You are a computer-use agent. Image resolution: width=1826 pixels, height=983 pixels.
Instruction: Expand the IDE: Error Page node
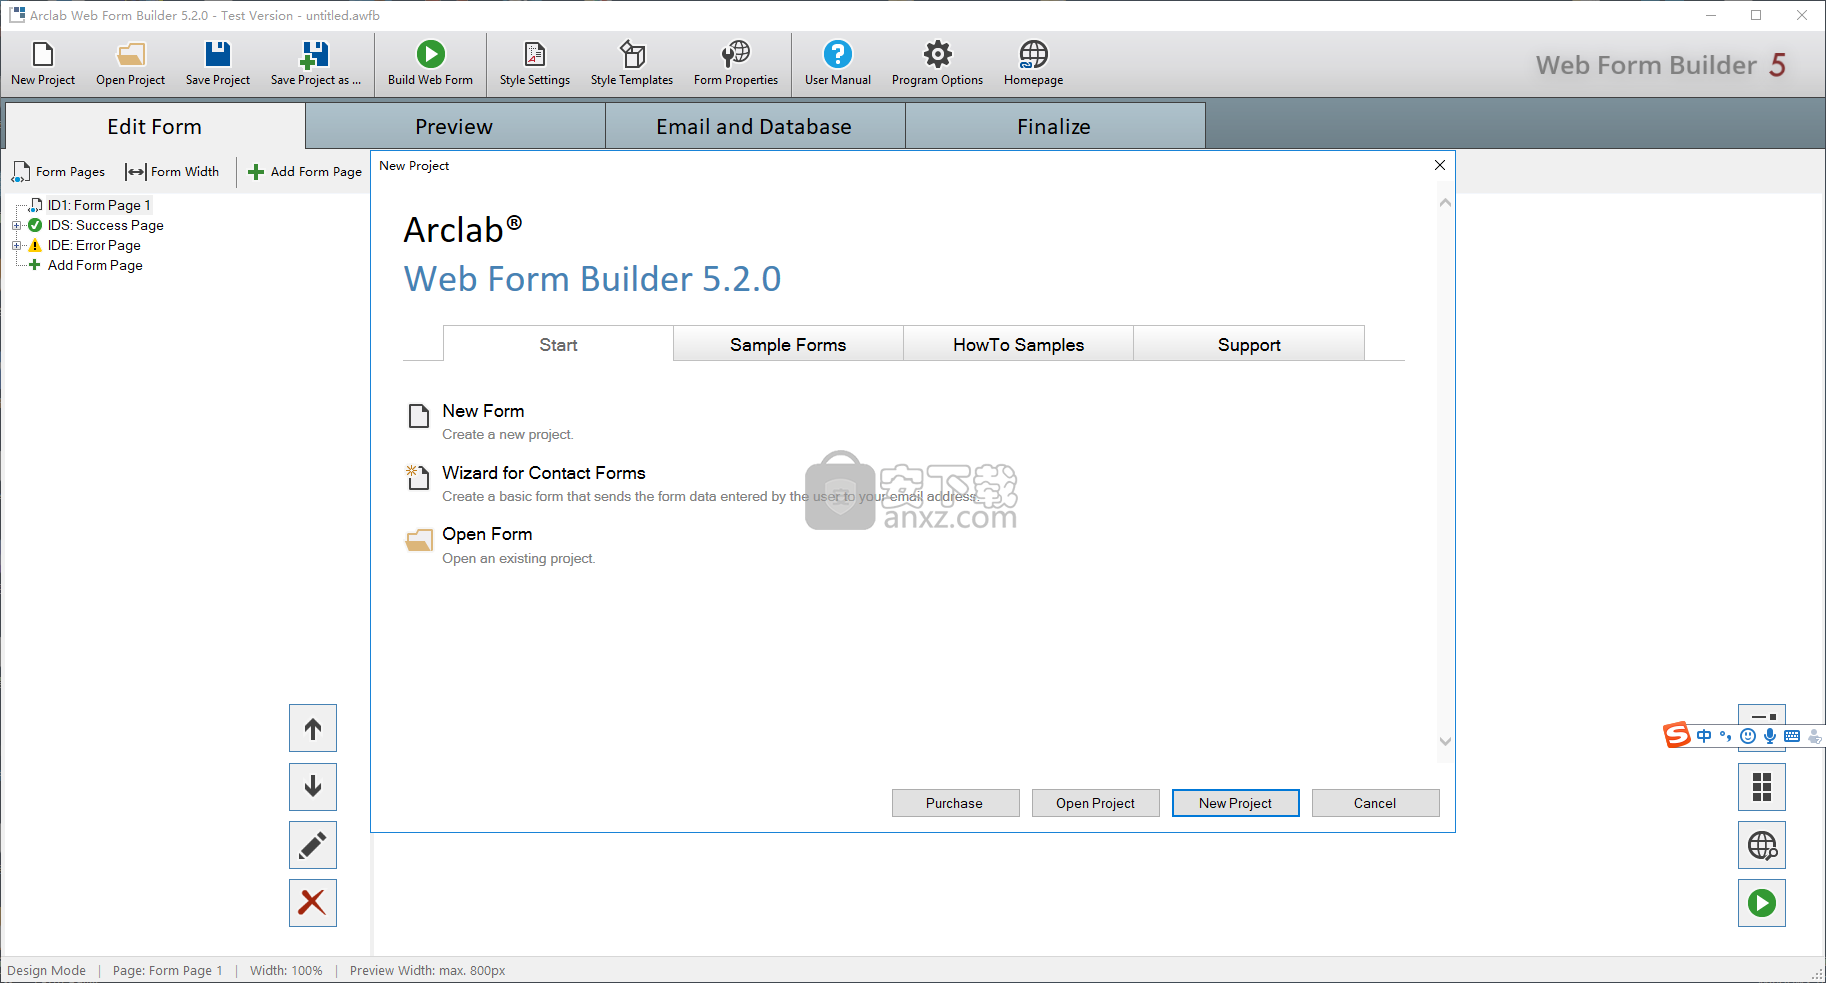(x=16, y=245)
